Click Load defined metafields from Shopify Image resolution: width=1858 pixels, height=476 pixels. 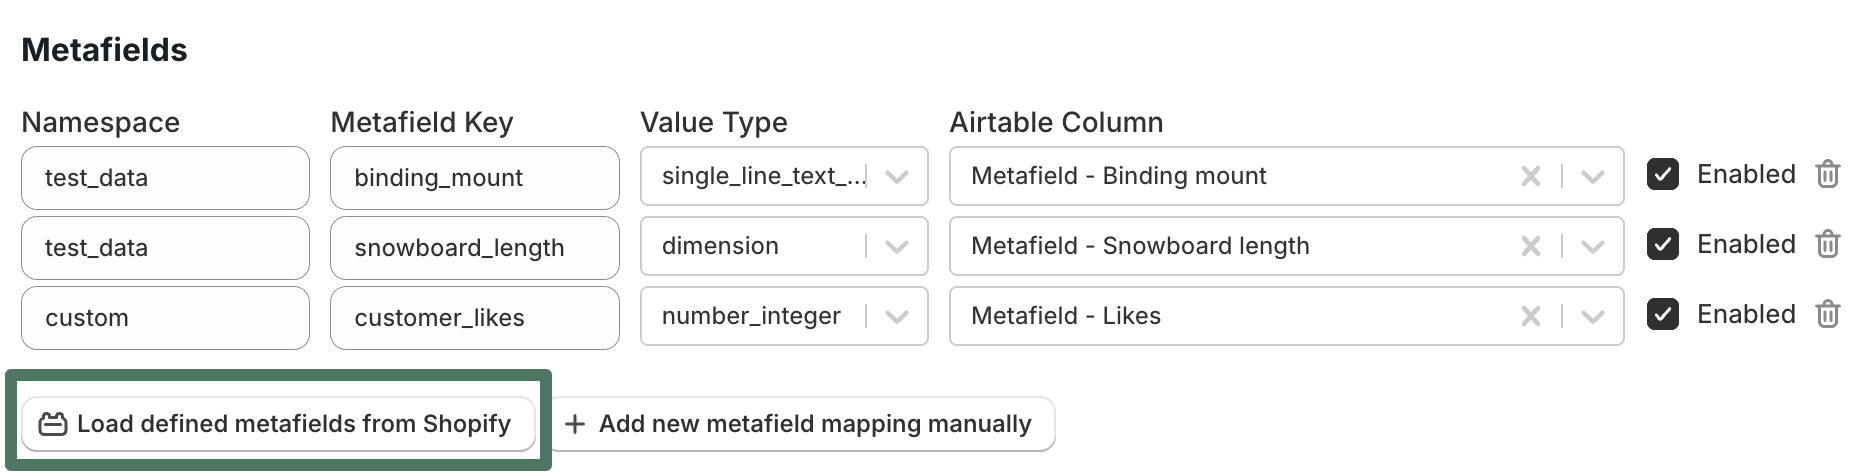pyautogui.click(x=278, y=424)
